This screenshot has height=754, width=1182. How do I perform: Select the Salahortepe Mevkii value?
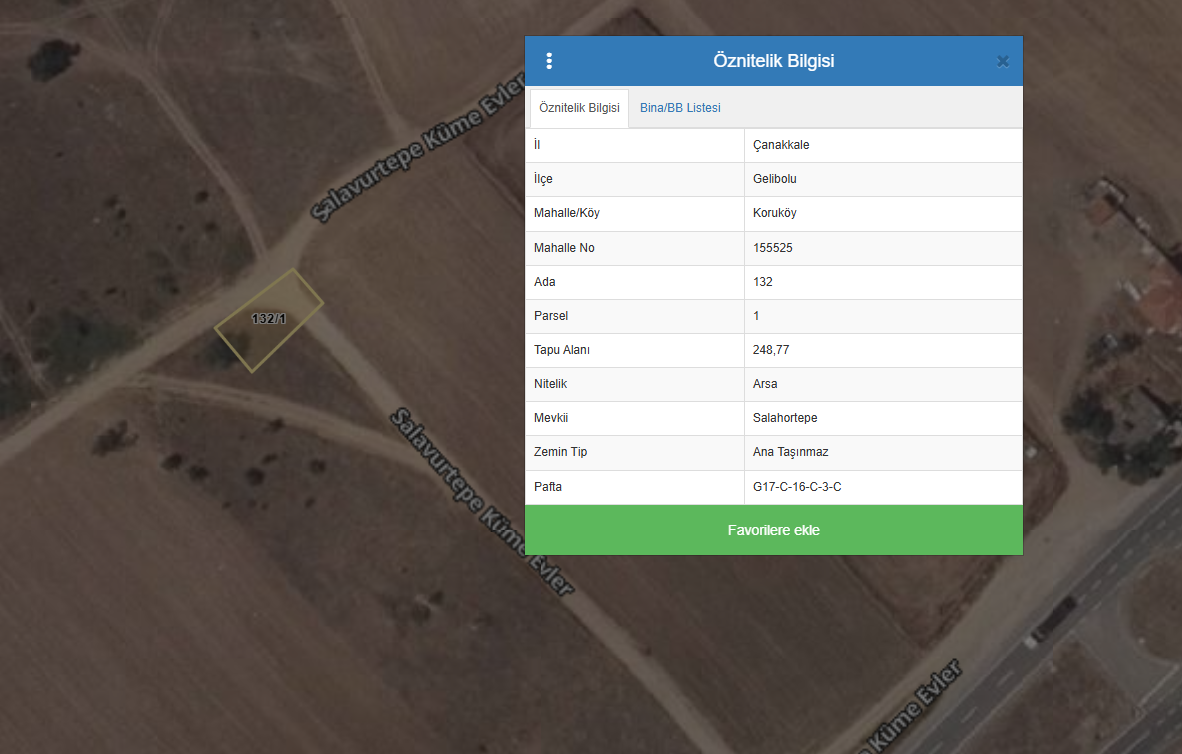[785, 418]
